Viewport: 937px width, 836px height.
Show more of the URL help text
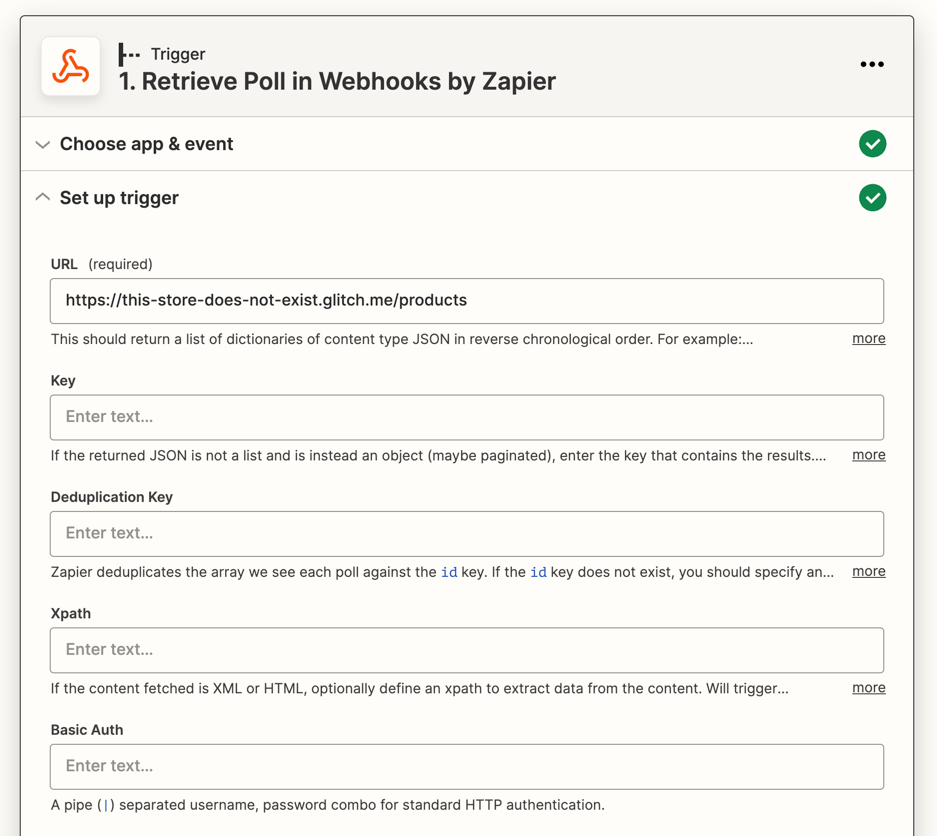click(x=868, y=339)
